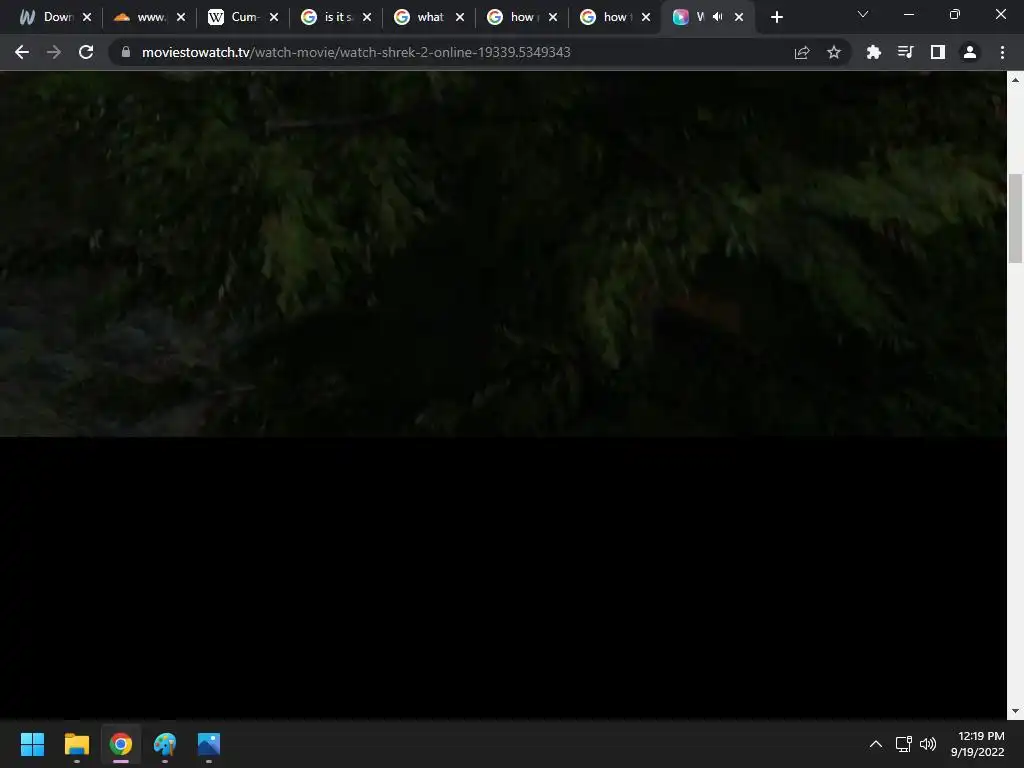
Task: Open the system volume tray icon
Action: [927, 744]
